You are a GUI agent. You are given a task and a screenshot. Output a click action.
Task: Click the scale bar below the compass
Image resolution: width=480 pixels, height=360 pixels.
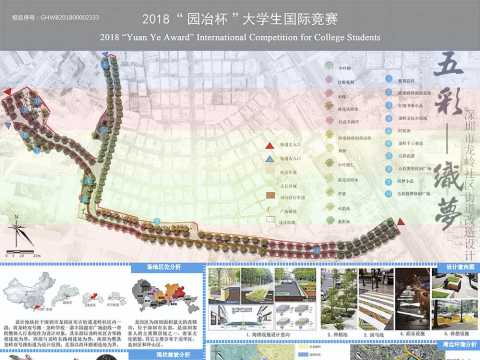23,252
